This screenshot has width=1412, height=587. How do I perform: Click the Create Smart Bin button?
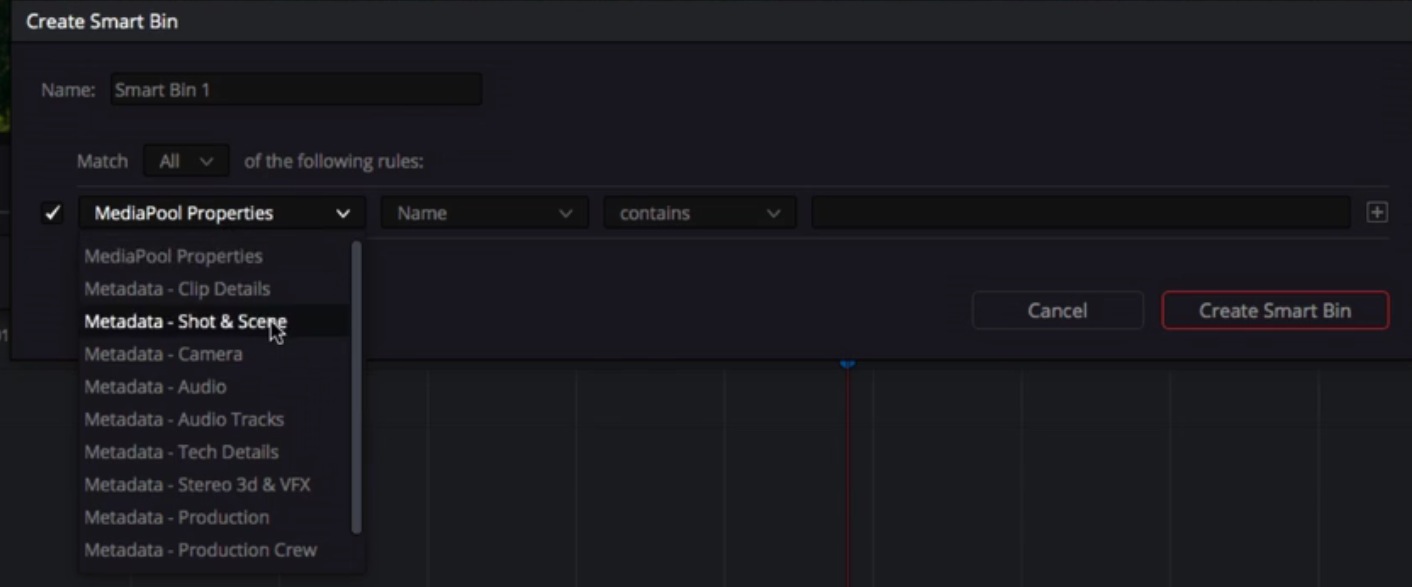click(1274, 311)
